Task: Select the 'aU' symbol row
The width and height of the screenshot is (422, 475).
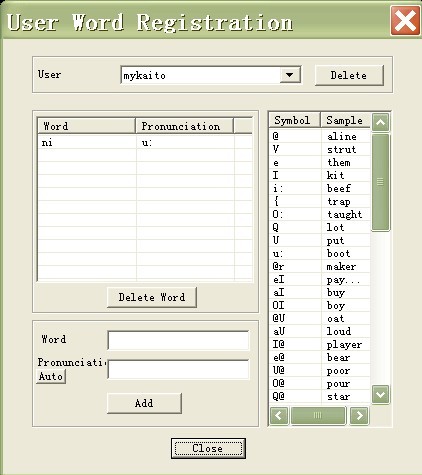Action: (320, 331)
